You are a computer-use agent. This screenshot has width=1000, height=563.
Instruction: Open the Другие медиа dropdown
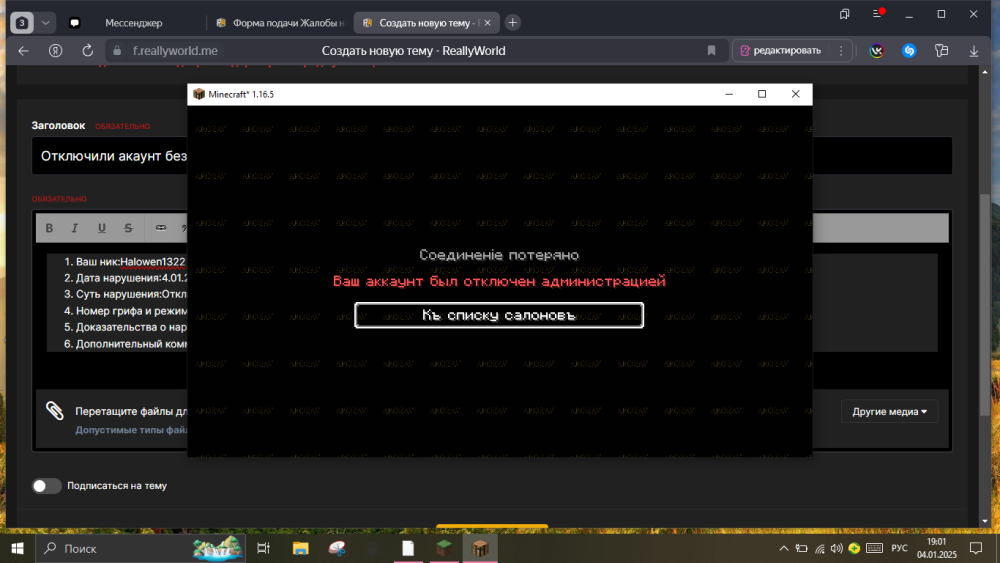coord(890,411)
